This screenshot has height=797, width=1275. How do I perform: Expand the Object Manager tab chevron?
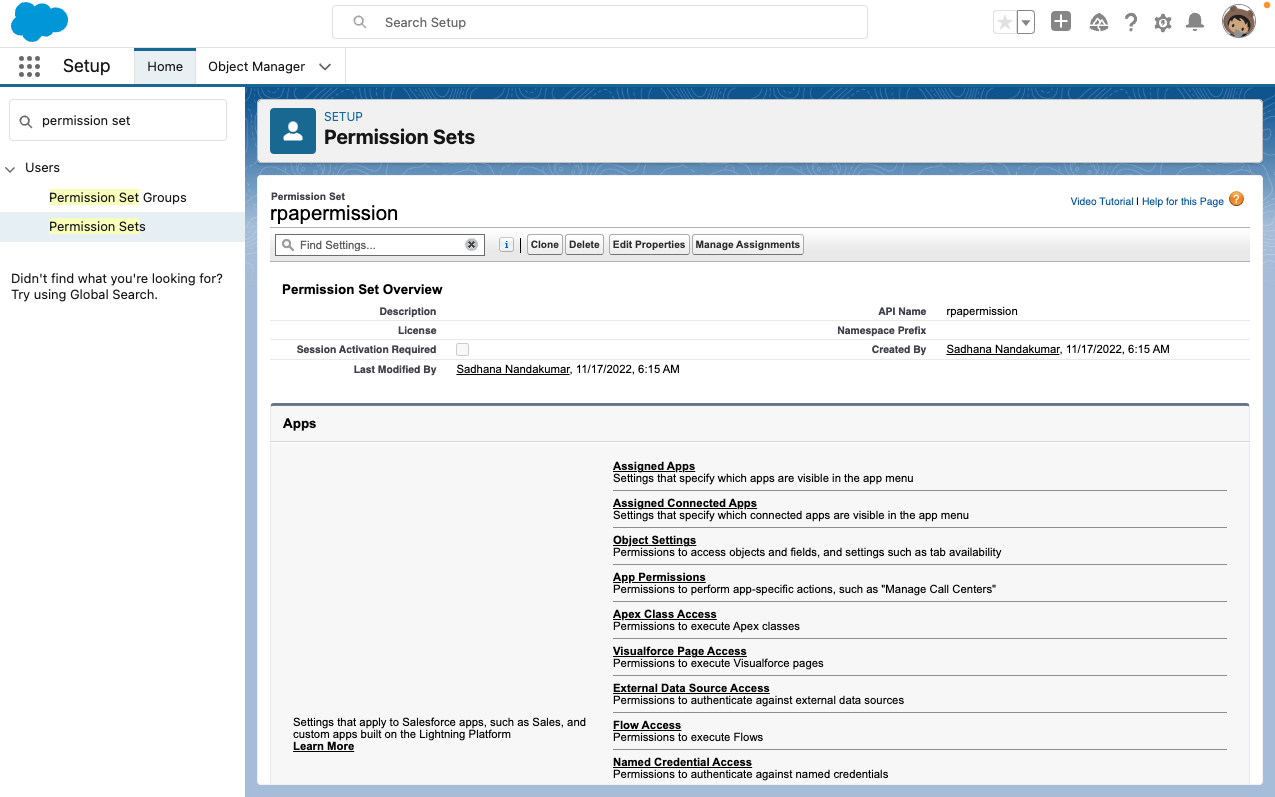pos(325,67)
